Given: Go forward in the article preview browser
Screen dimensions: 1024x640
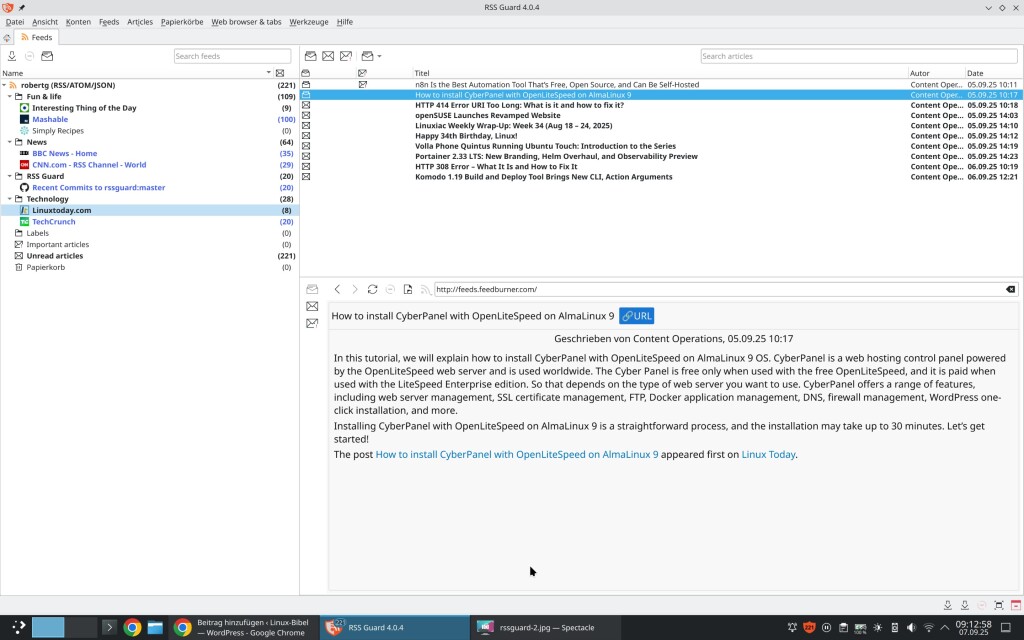Looking at the screenshot, I should (x=355, y=289).
